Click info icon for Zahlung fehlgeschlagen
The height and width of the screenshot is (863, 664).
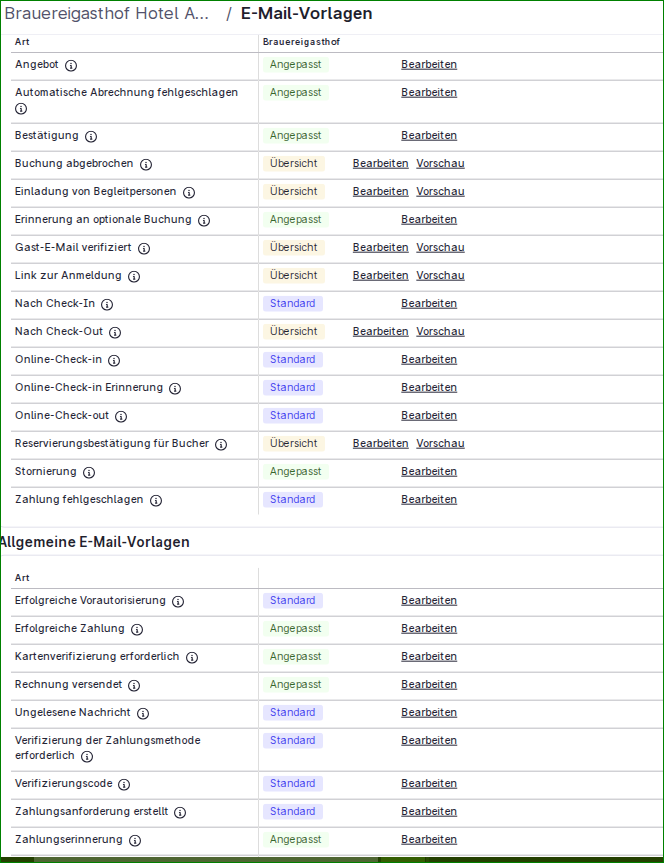[x=156, y=501]
